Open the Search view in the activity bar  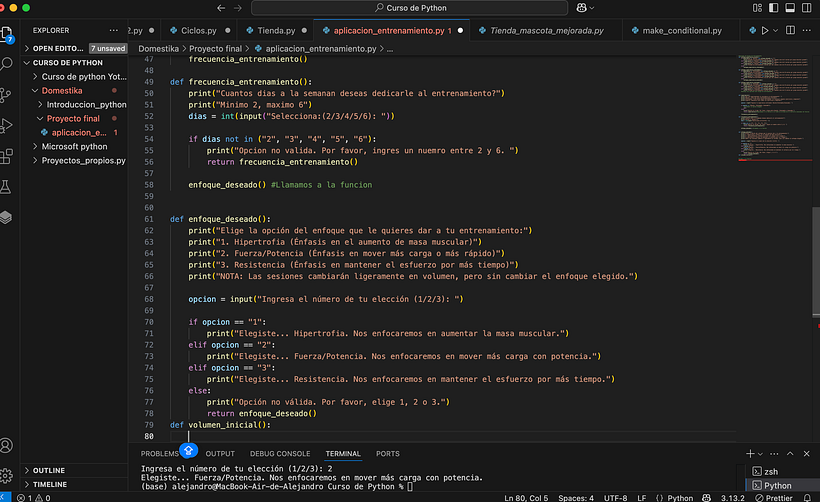(x=6, y=64)
